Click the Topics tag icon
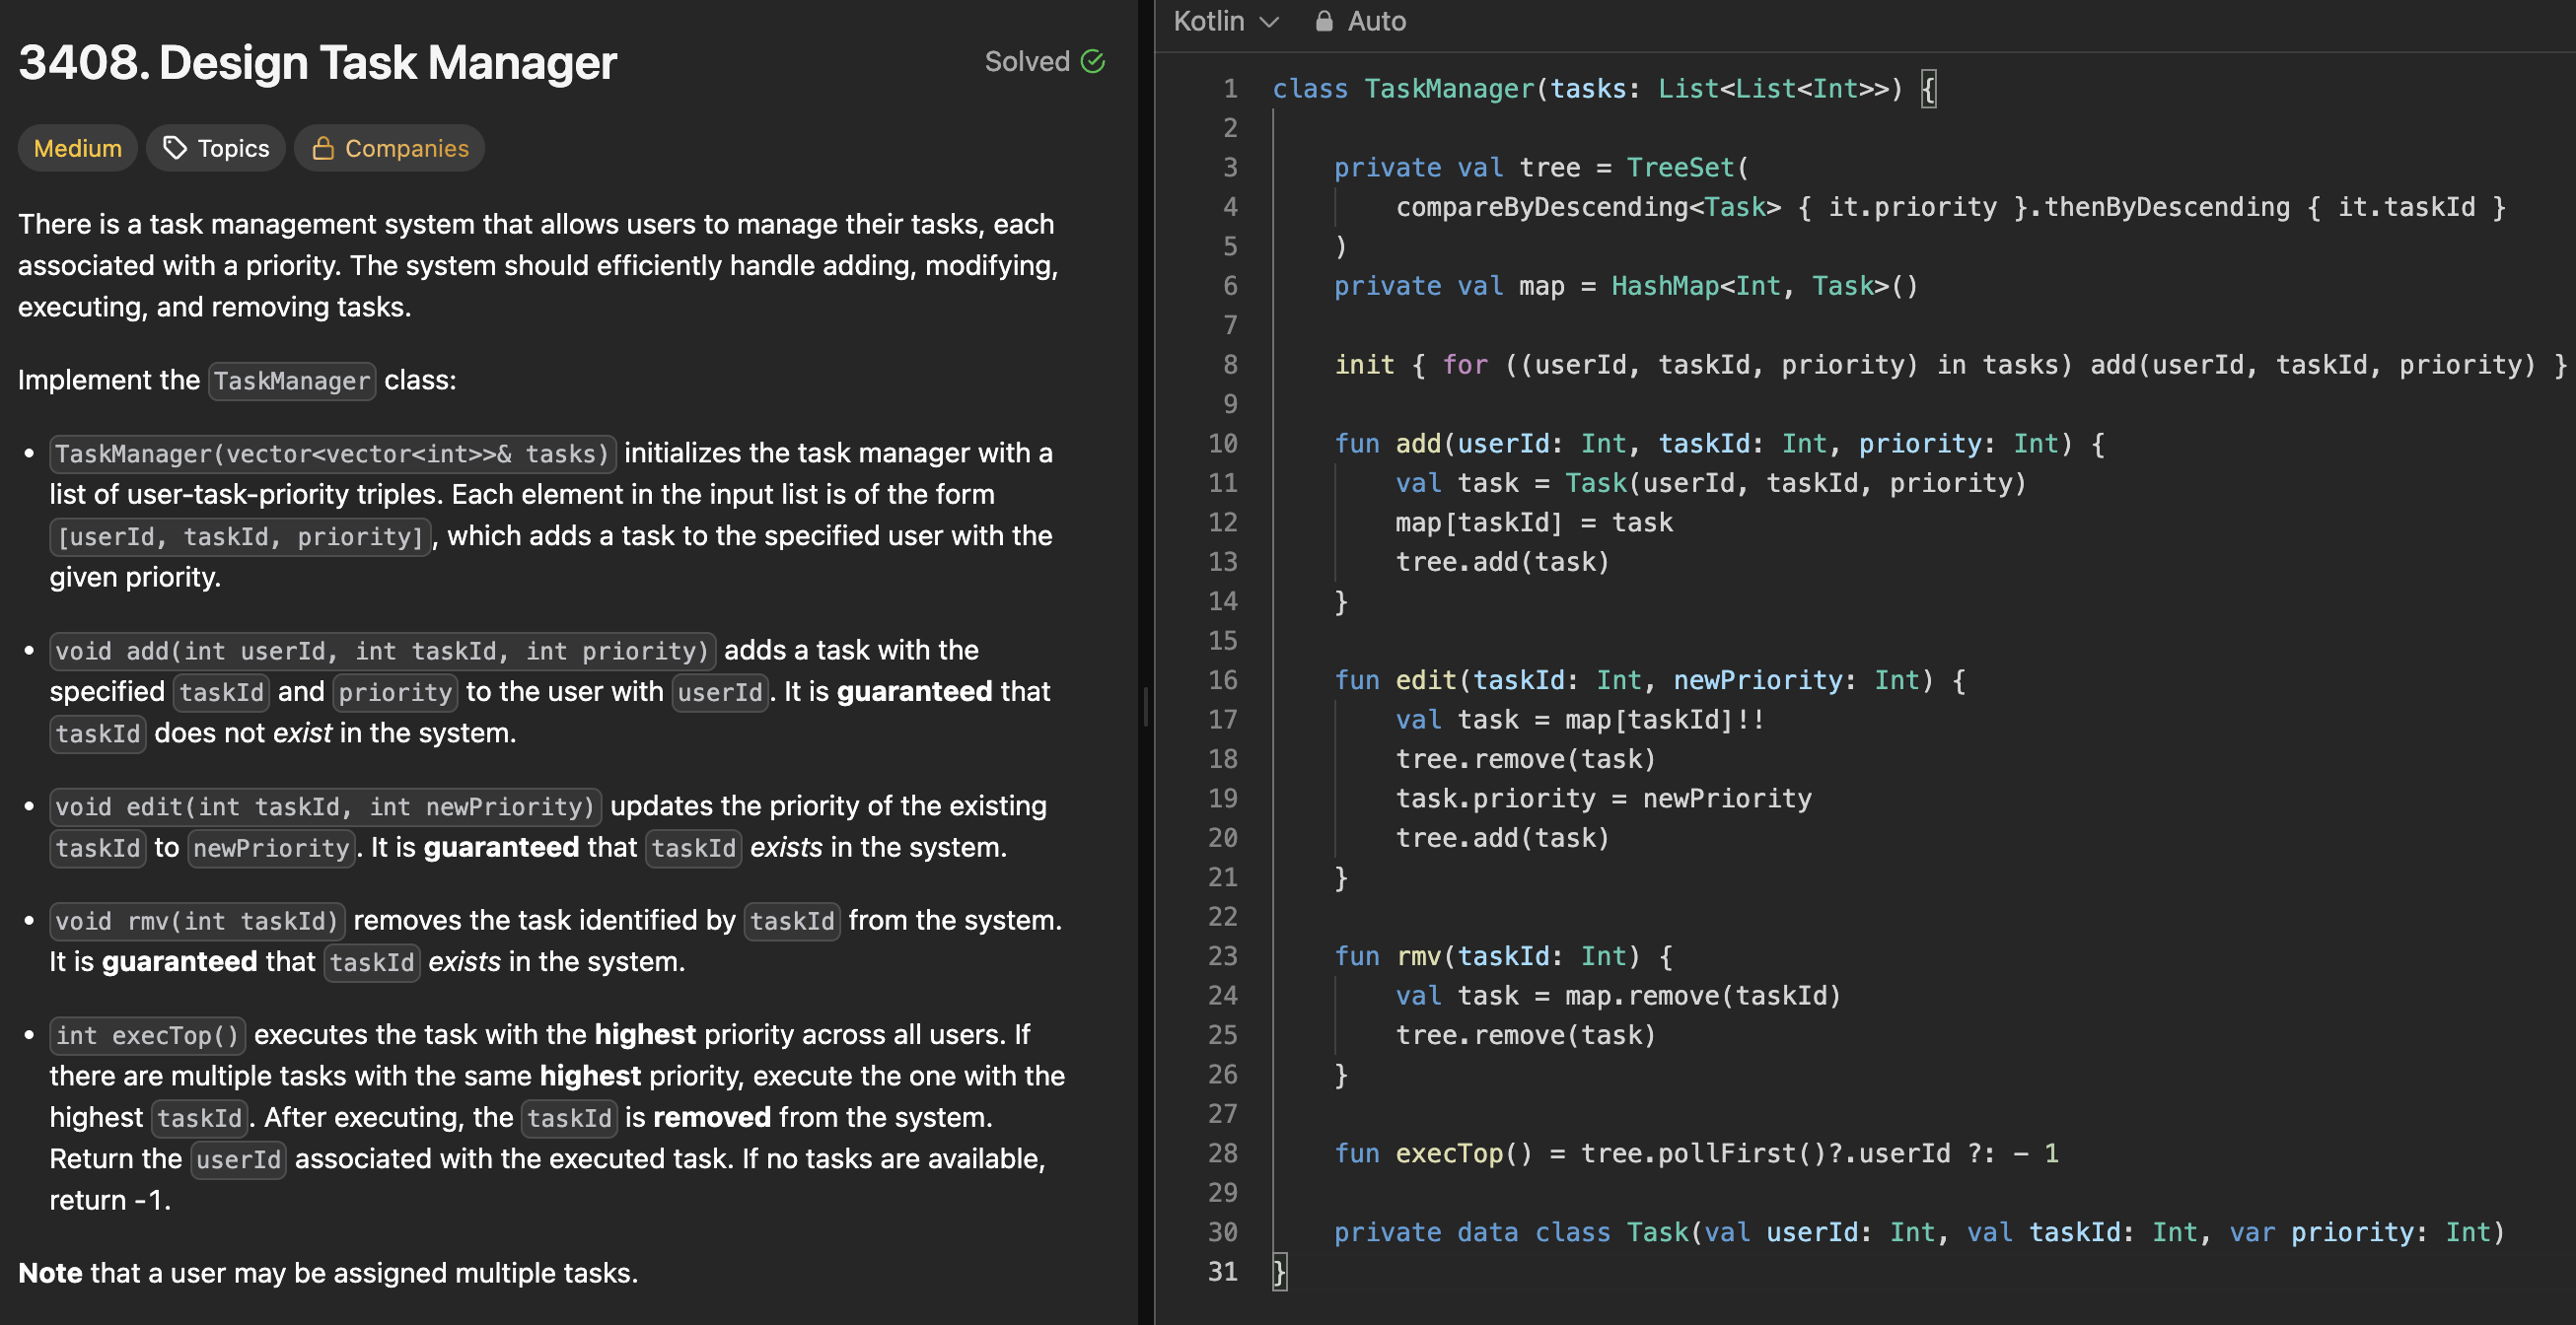This screenshot has height=1325, width=2576. pos(175,148)
